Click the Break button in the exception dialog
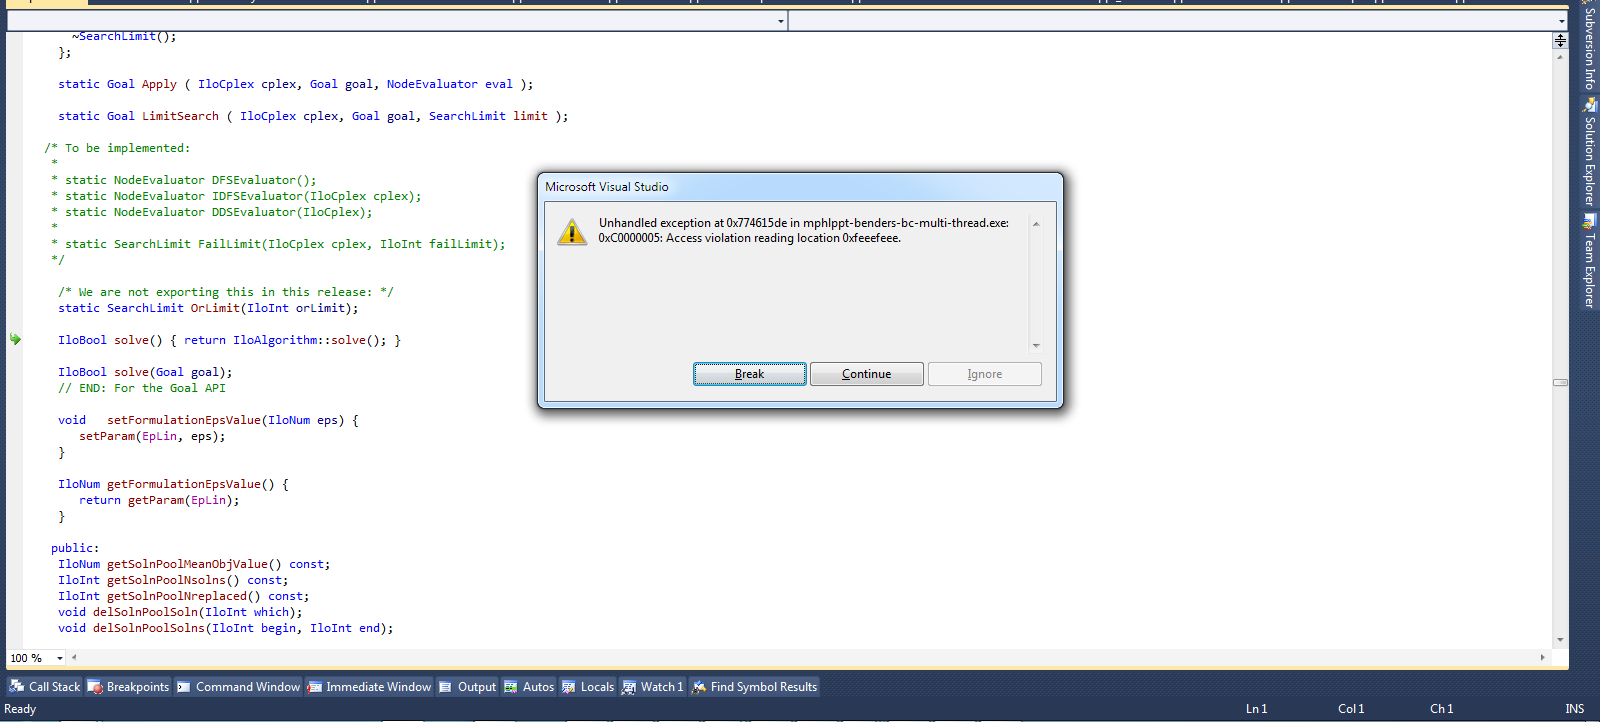The height and width of the screenshot is (722, 1600). [x=749, y=374]
